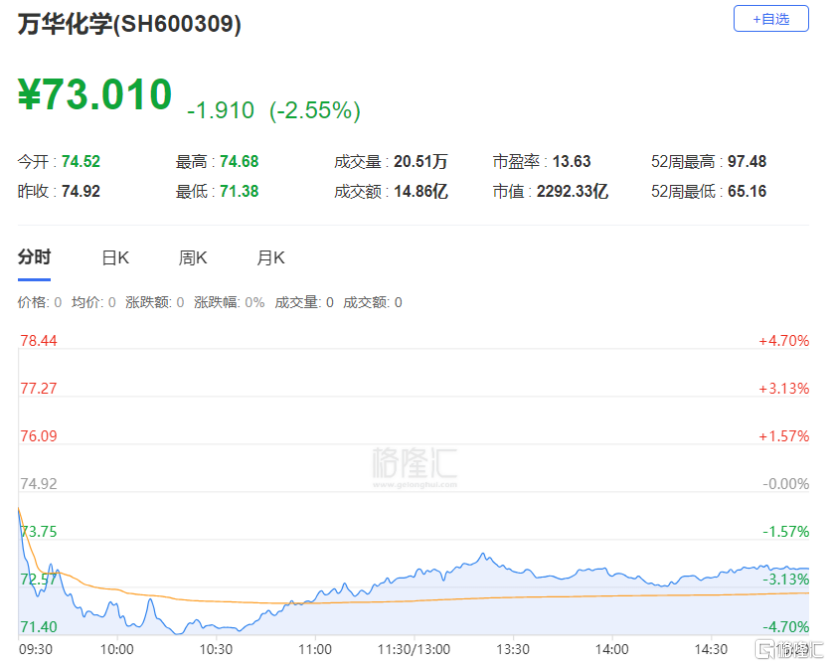Click the 74.92 baseline axis label
Screen dimensions: 830x666
point(39,484)
